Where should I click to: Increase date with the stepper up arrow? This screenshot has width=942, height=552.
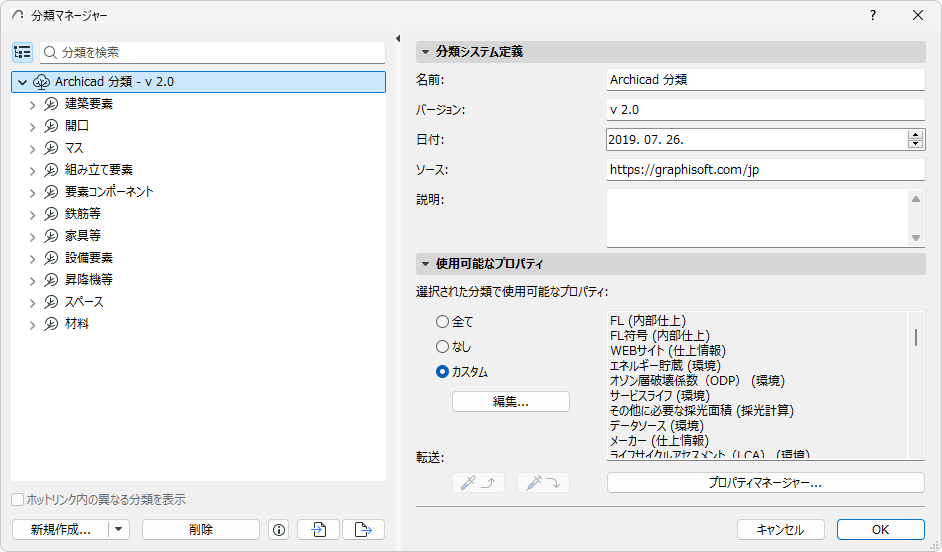point(916,135)
